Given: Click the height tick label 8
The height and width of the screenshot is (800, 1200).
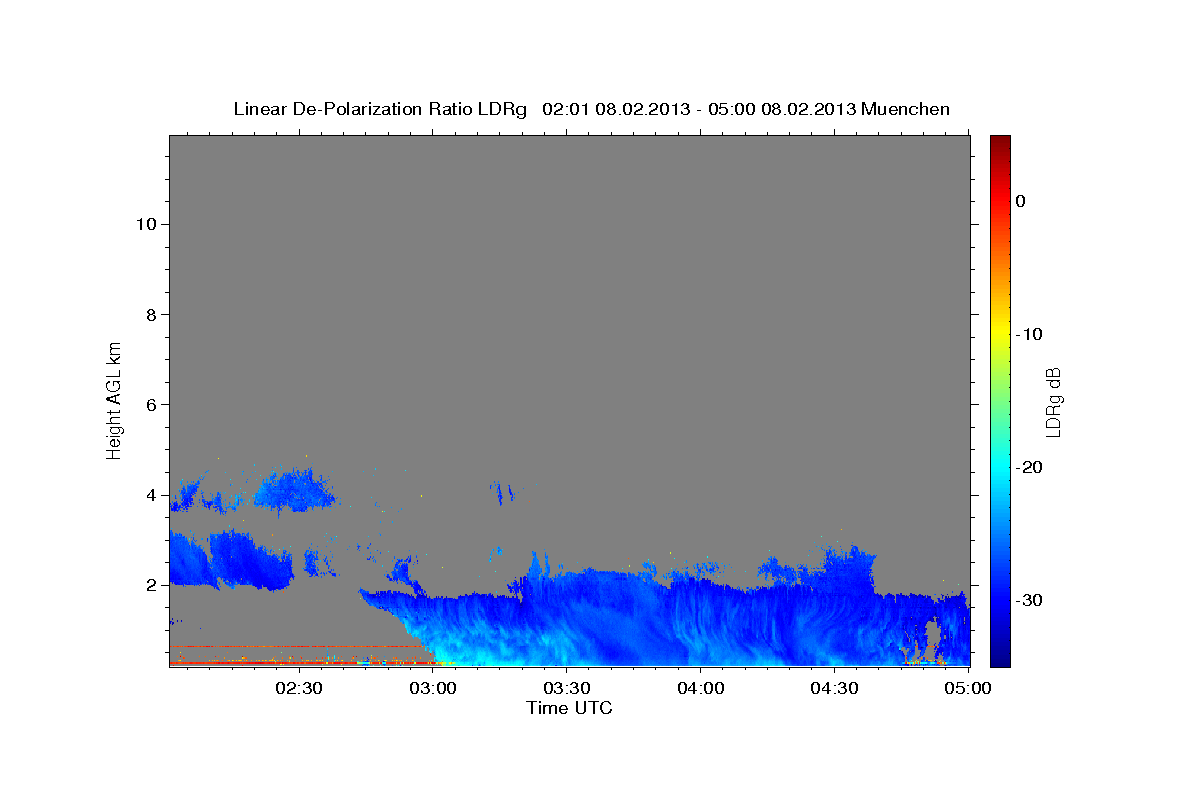Looking at the screenshot, I should [152, 315].
